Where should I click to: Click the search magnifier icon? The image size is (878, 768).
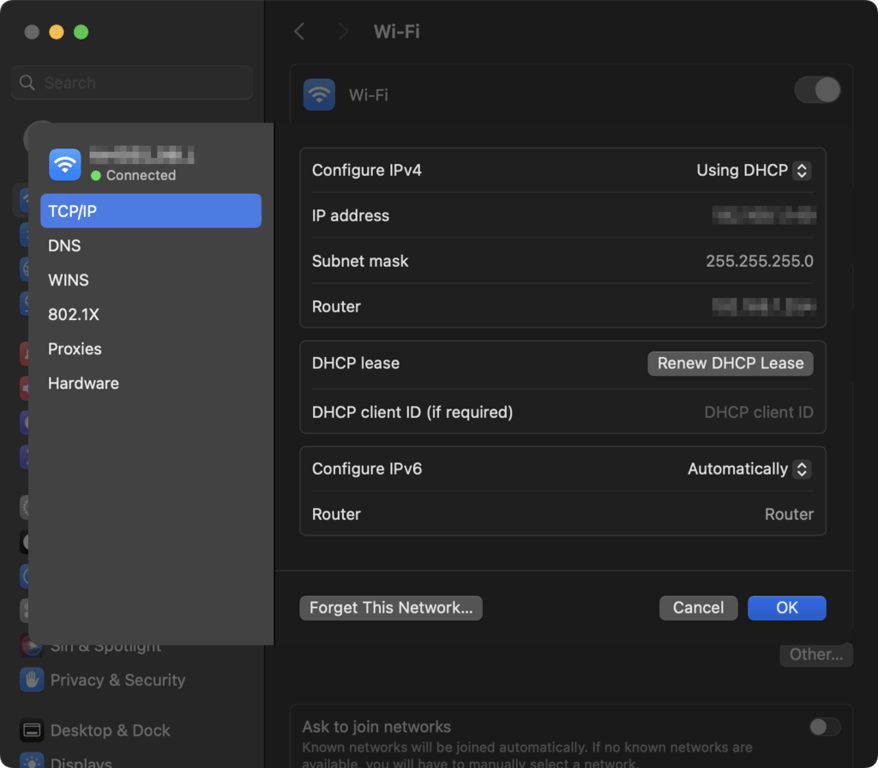pos(27,82)
